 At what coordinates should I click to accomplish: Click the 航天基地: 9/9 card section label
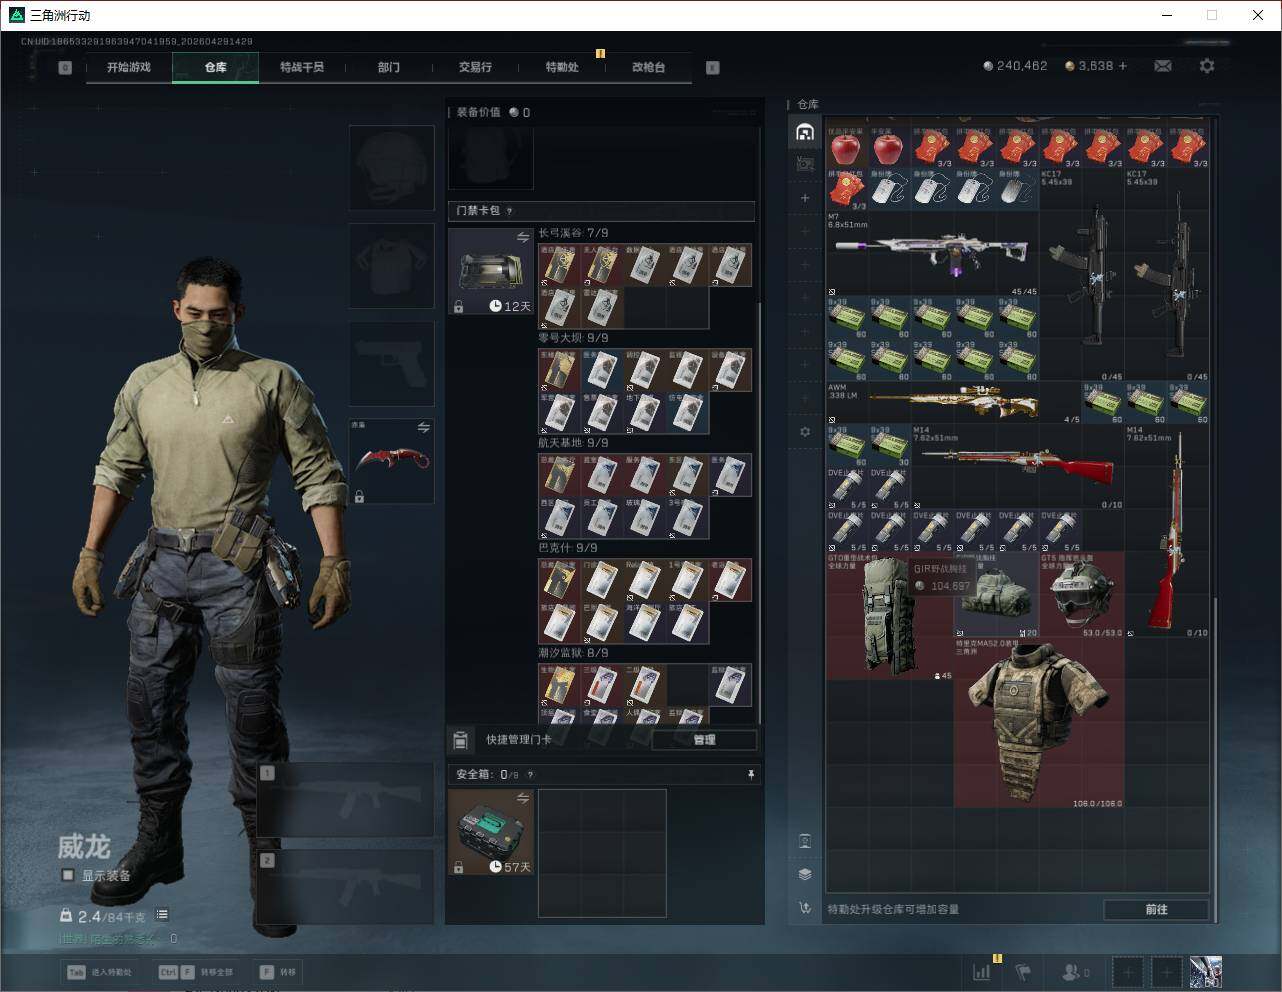tap(573, 443)
